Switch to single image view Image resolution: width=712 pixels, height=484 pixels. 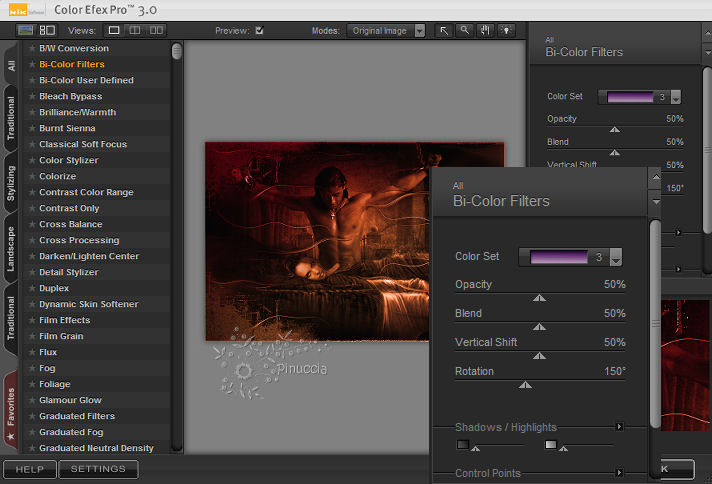pos(114,30)
